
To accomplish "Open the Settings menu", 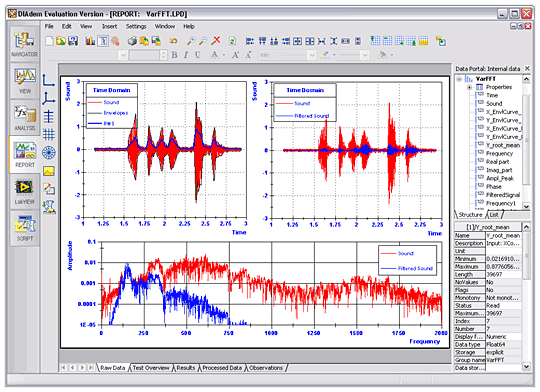I will click(136, 26).
